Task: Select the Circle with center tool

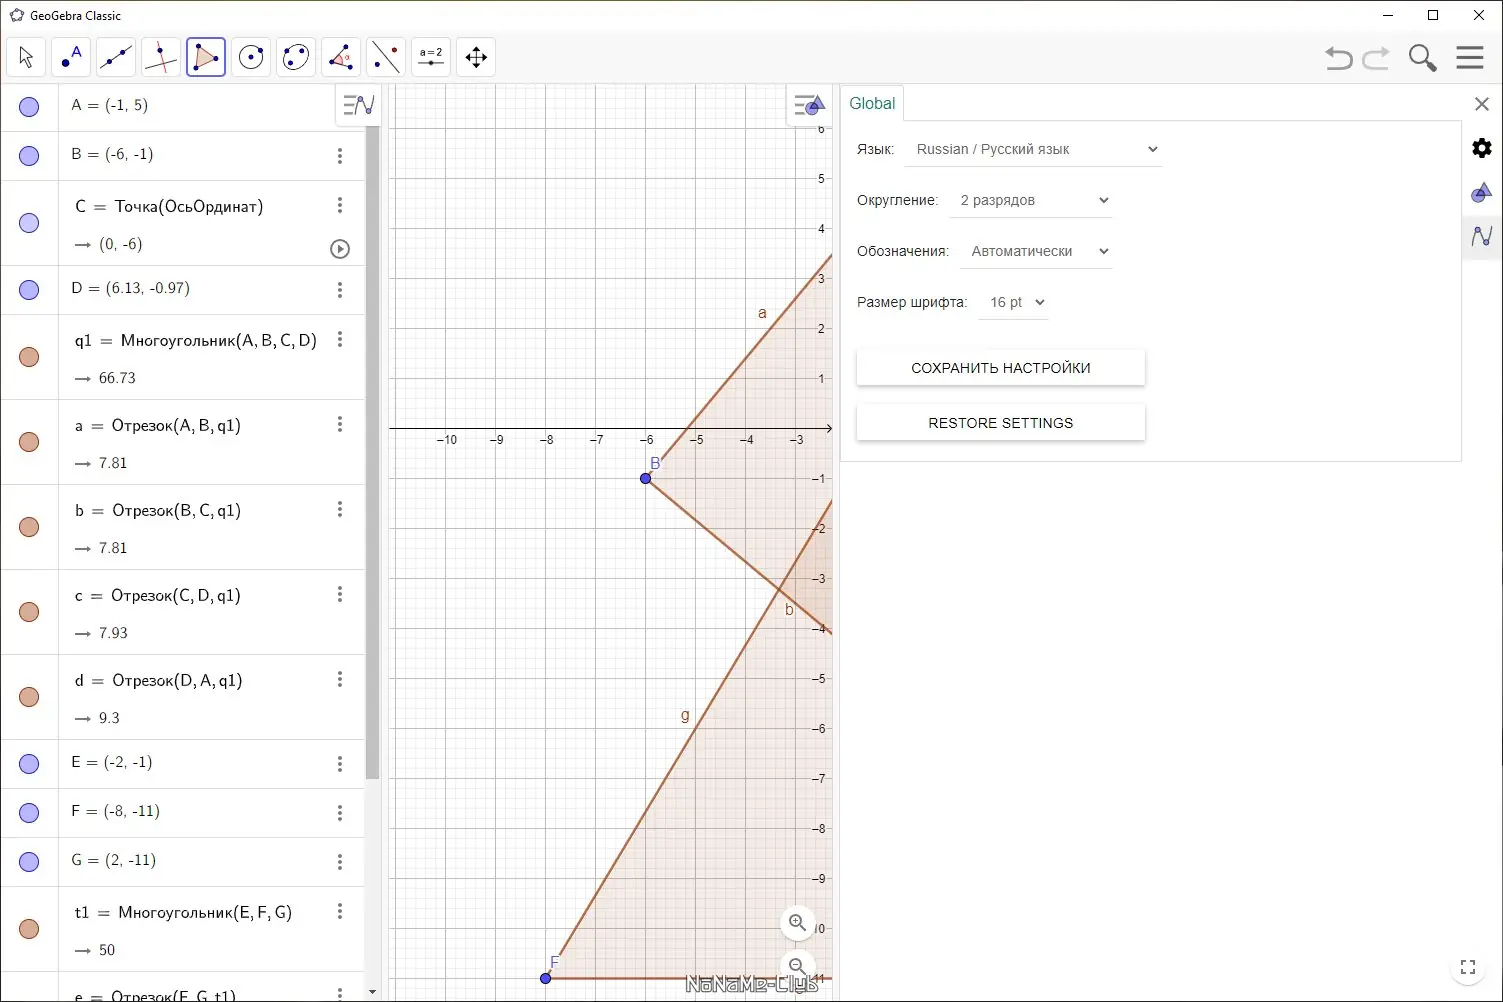Action: pyautogui.click(x=251, y=57)
